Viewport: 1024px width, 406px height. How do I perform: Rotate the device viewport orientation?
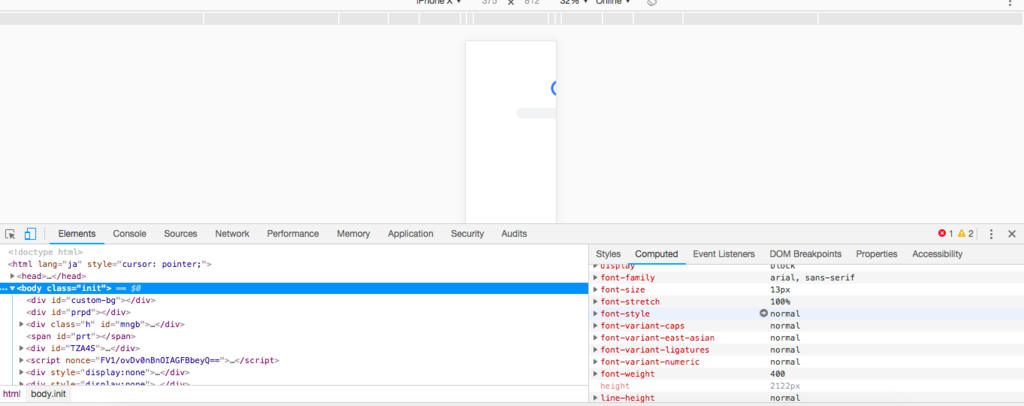tap(651, 2)
